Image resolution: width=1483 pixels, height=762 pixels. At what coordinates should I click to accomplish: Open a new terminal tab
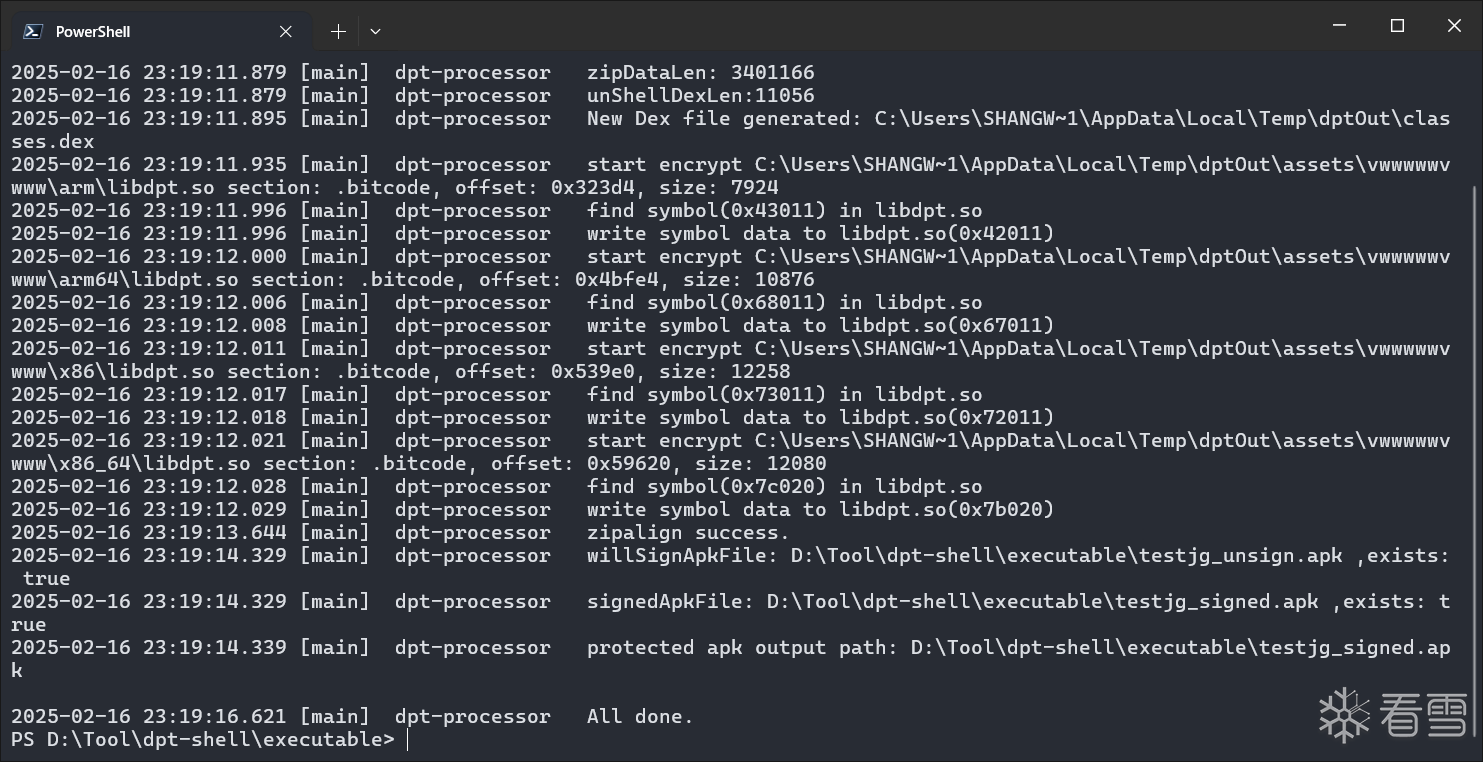338,32
